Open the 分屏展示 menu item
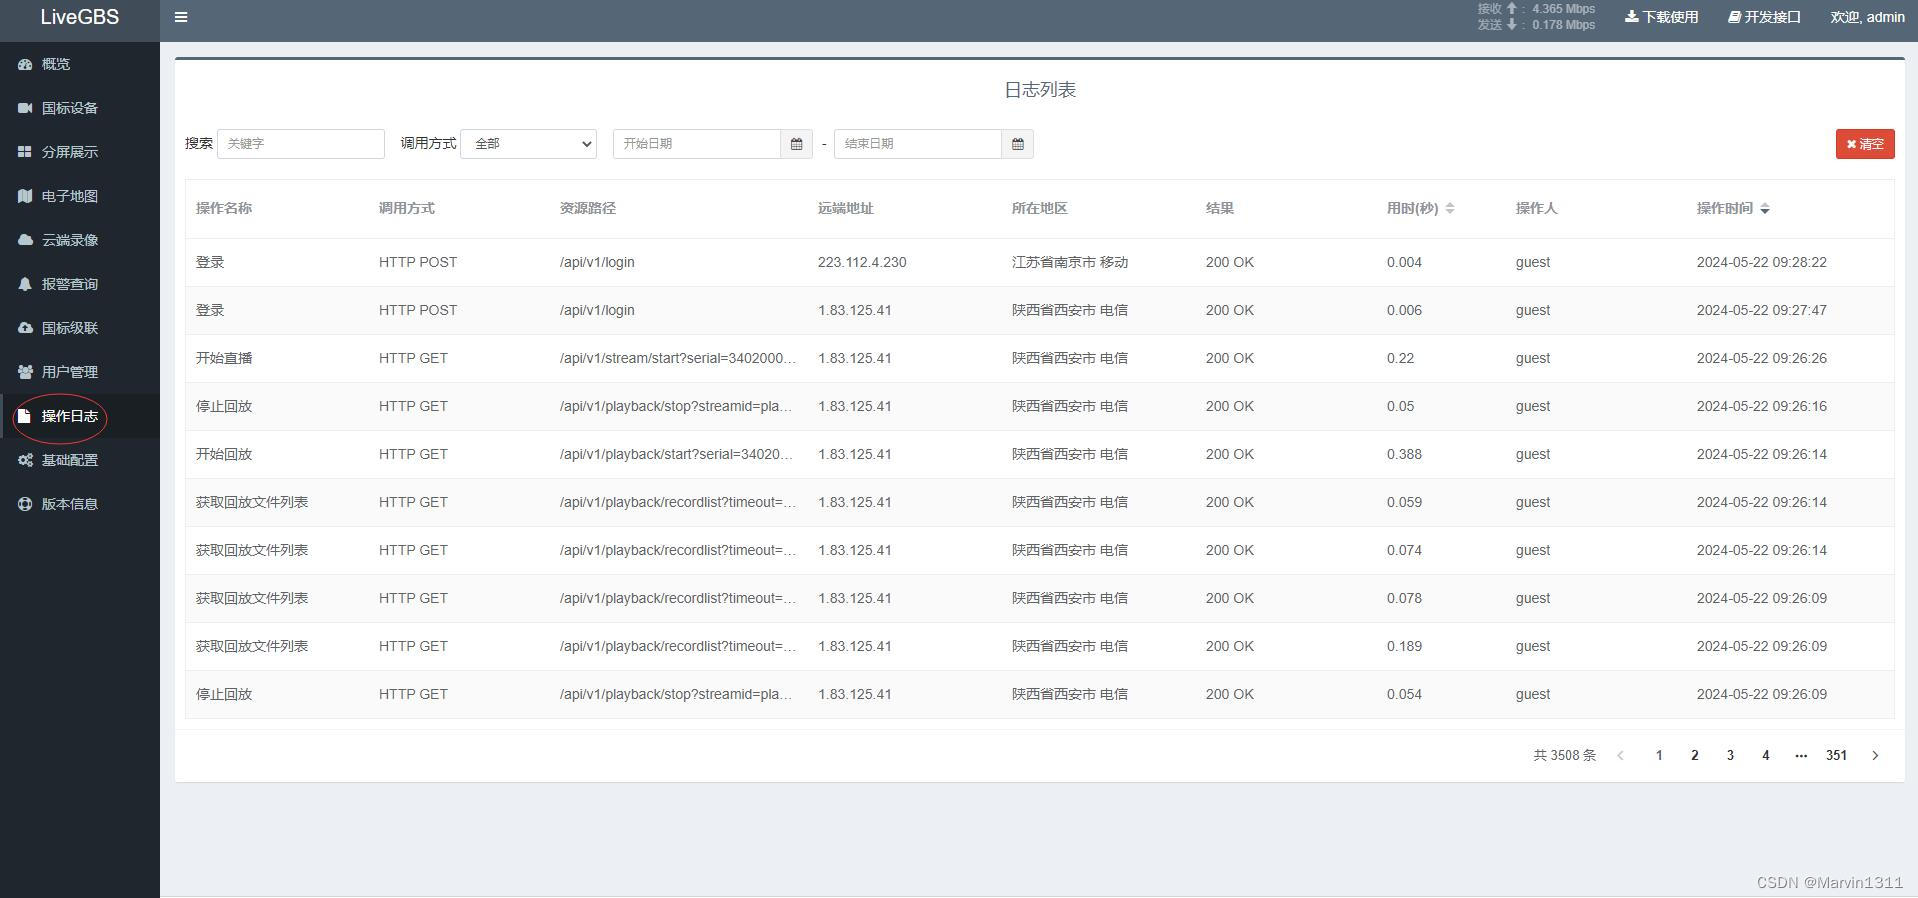 pos(80,152)
